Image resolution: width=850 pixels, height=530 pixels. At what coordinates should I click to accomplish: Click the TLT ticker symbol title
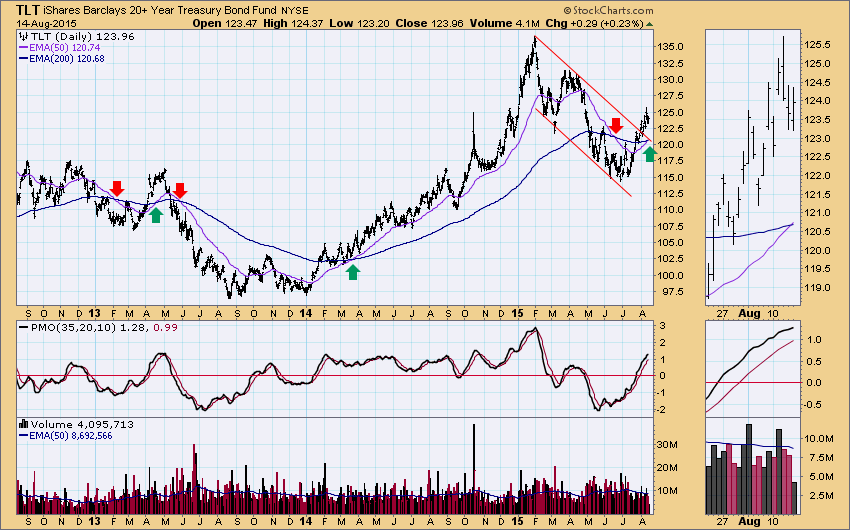click(x=30, y=8)
